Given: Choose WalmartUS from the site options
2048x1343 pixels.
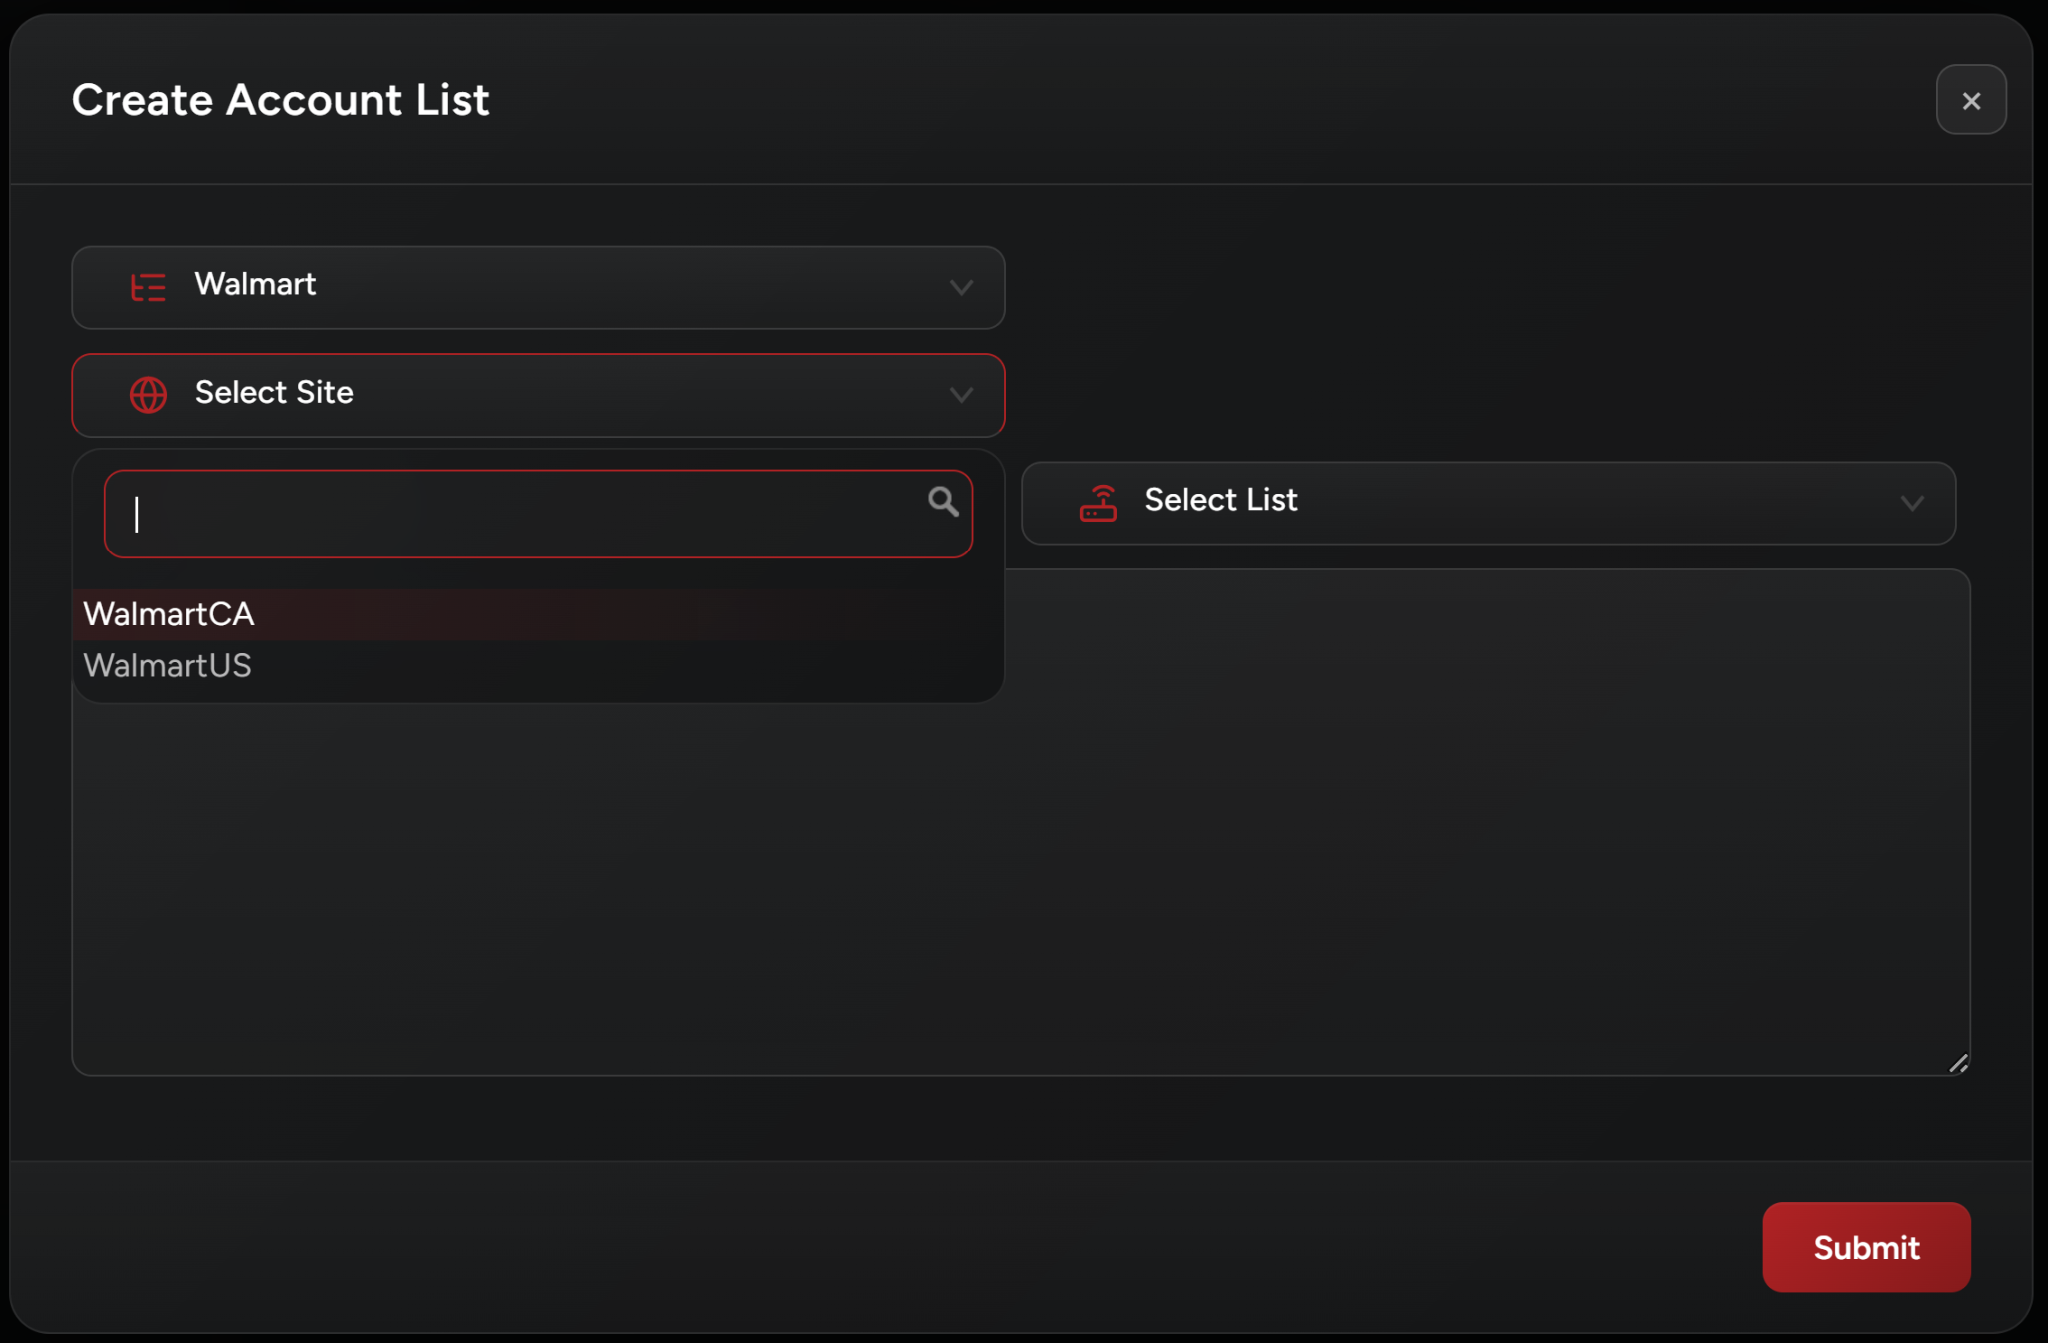Looking at the screenshot, I should (168, 666).
